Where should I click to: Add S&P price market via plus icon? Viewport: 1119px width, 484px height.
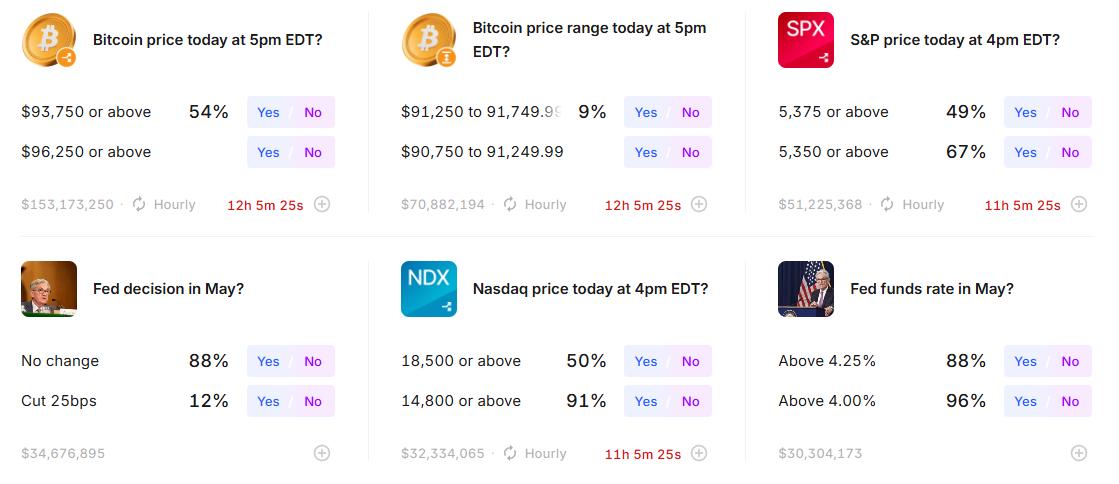(1079, 204)
